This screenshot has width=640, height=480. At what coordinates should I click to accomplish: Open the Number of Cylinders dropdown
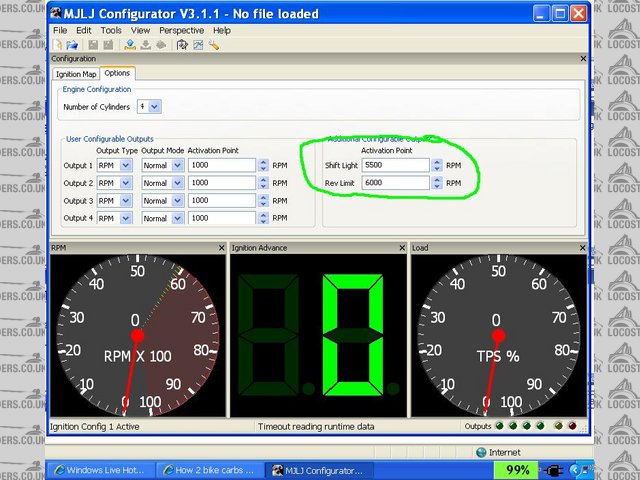[154, 106]
